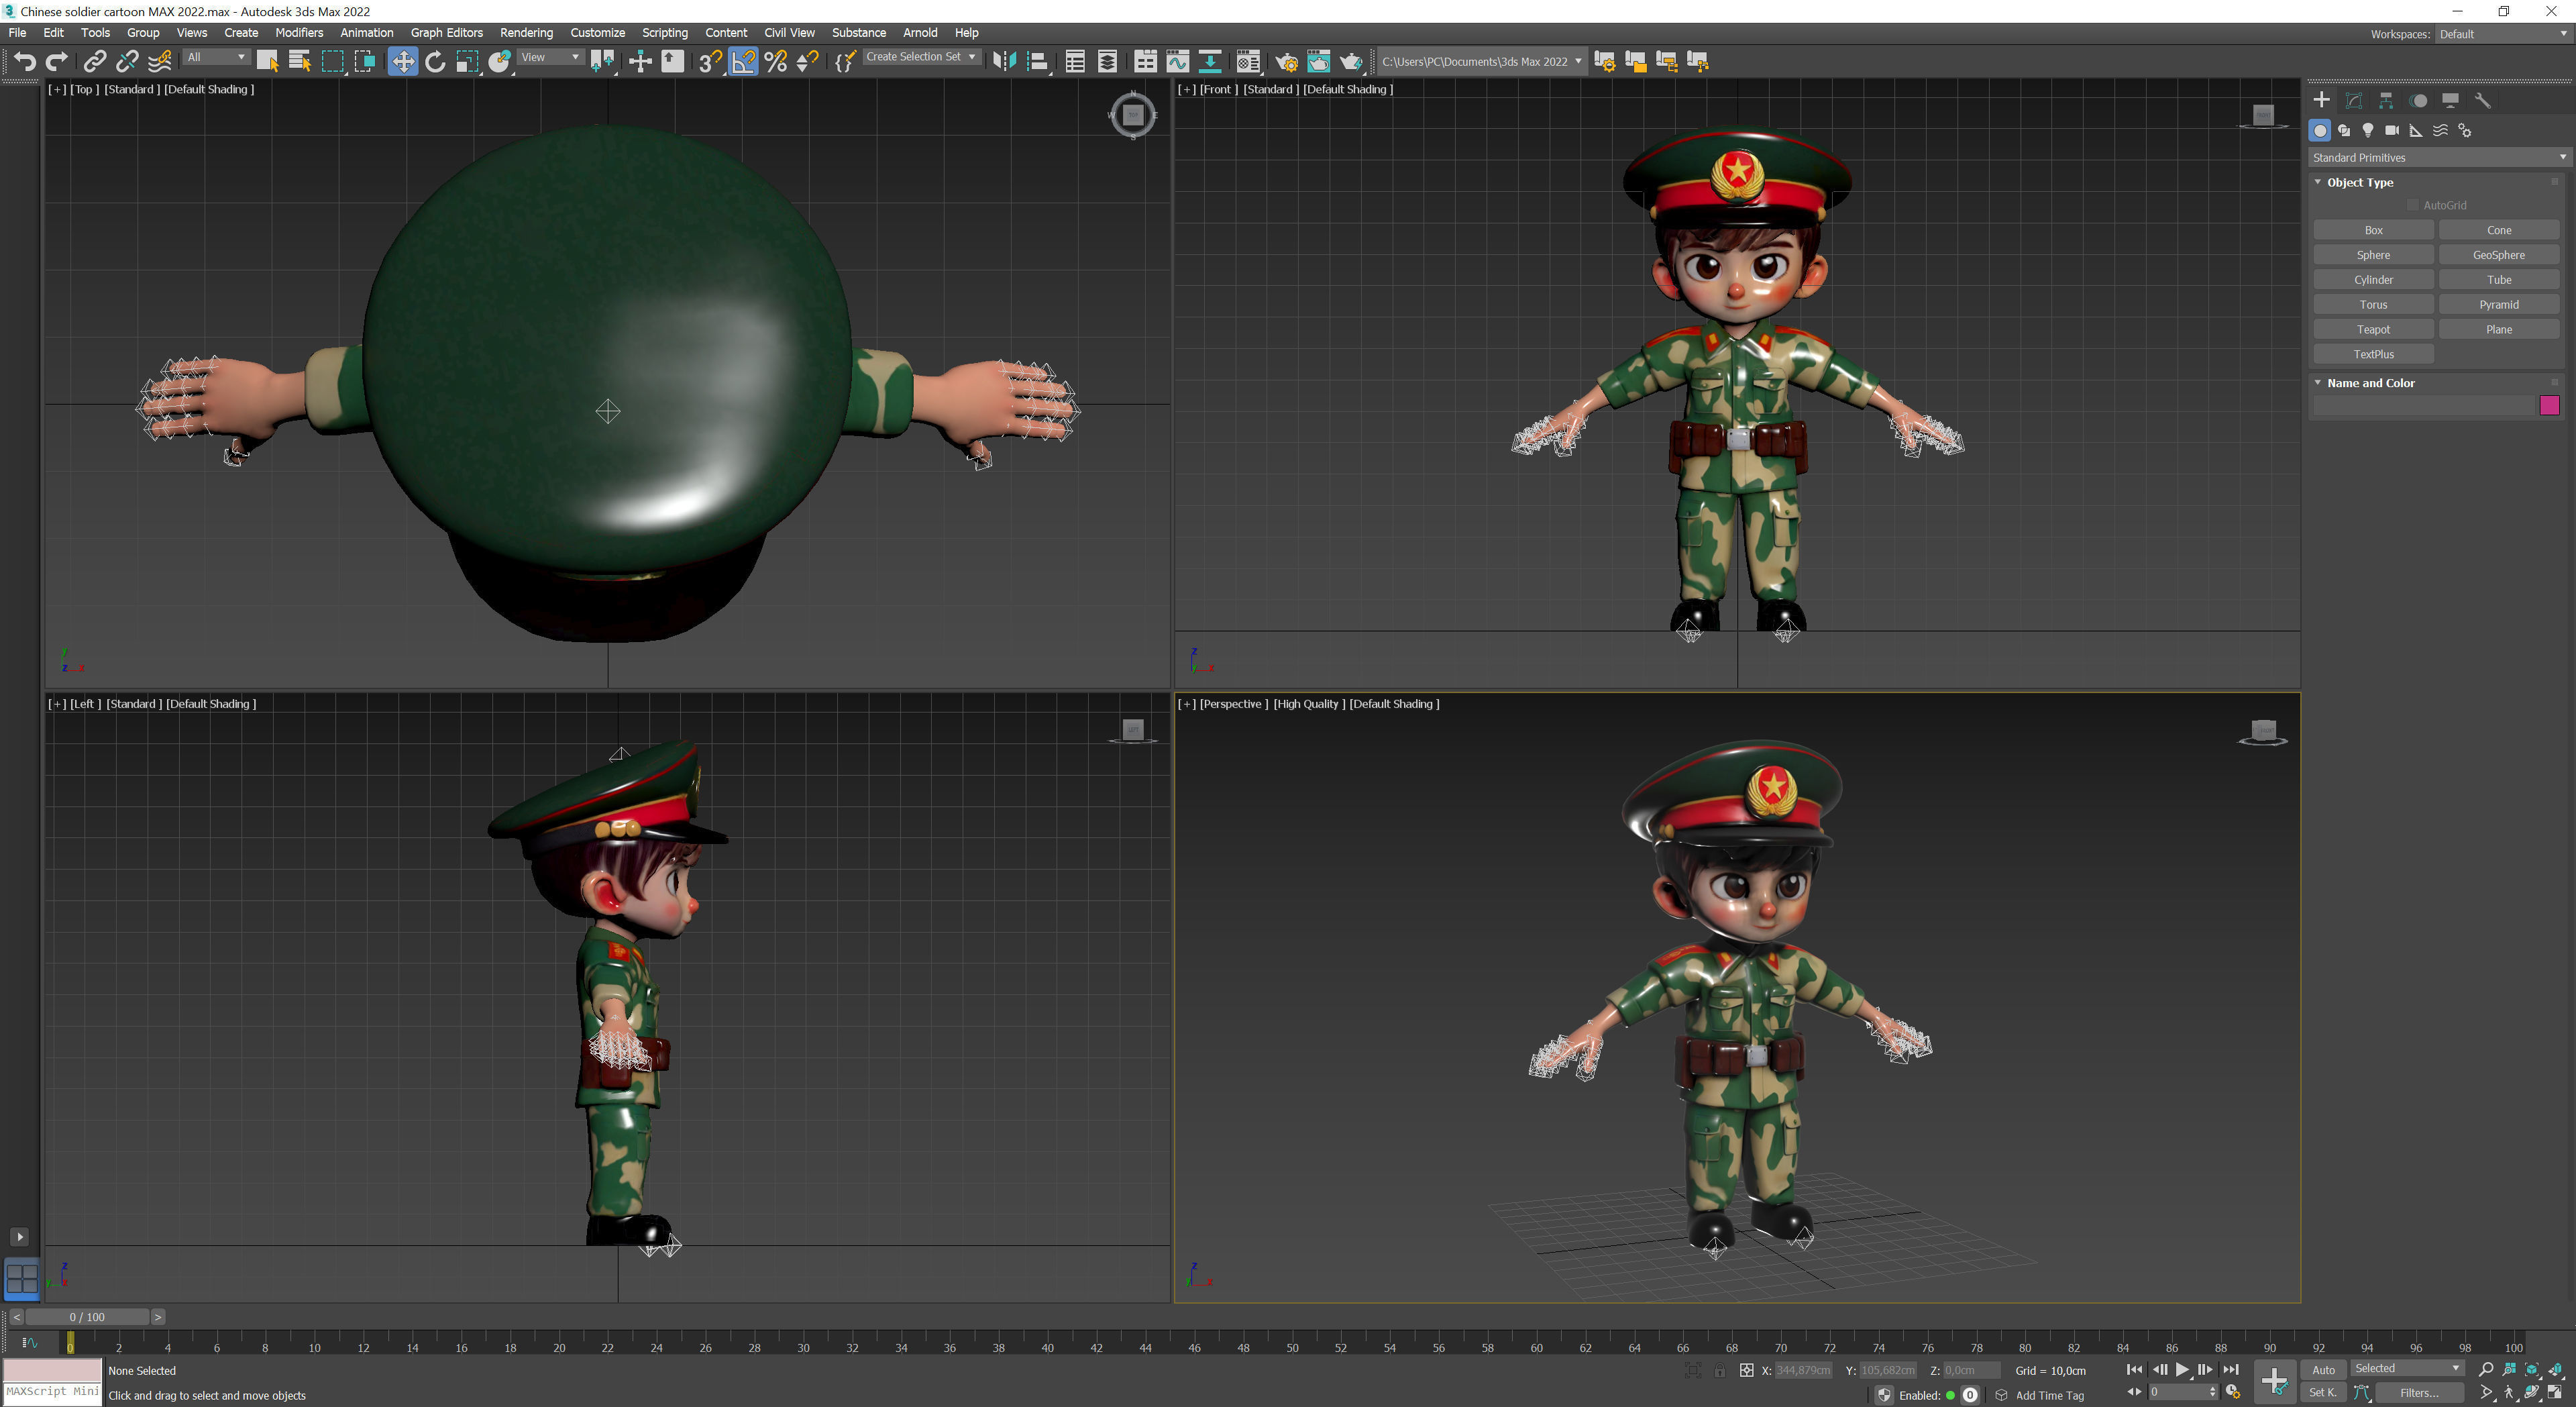Image resolution: width=2576 pixels, height=1407 pixels.
Task: Select the Shapes category icon
Action: (x=2344, y=131)
